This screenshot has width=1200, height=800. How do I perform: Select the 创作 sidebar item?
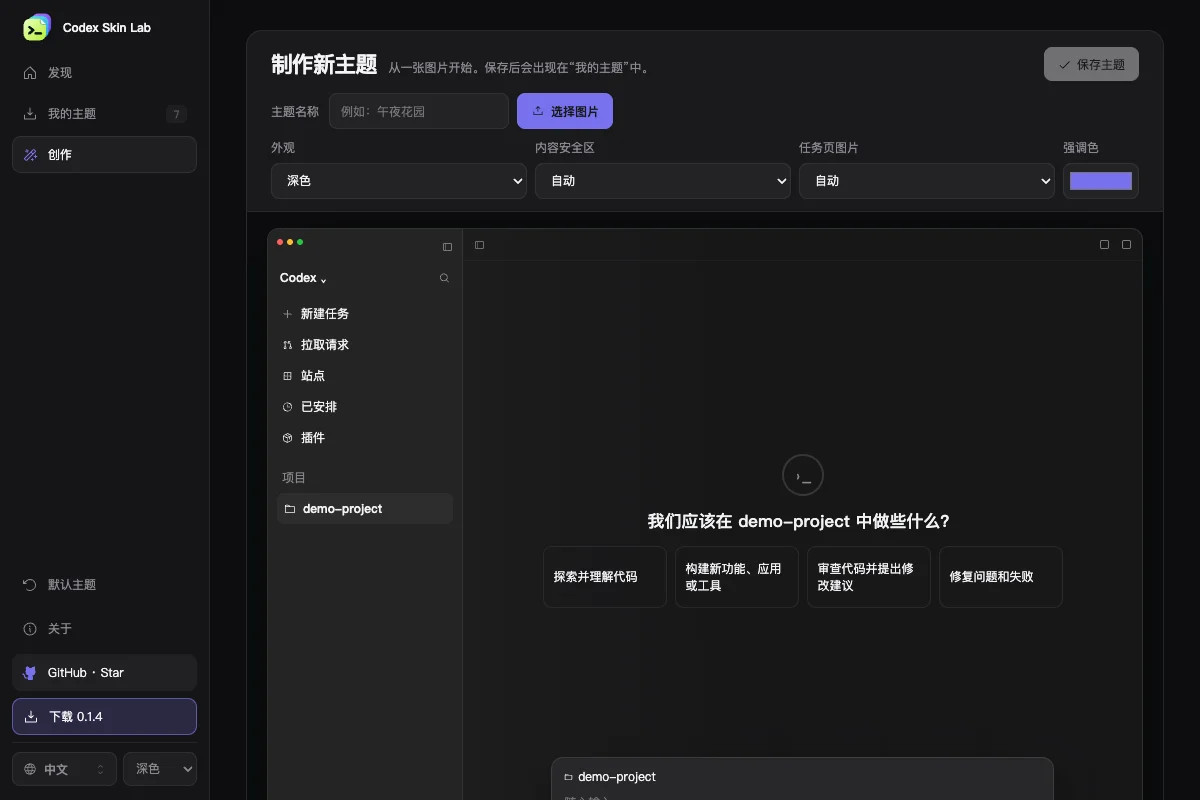pos(104,155)
